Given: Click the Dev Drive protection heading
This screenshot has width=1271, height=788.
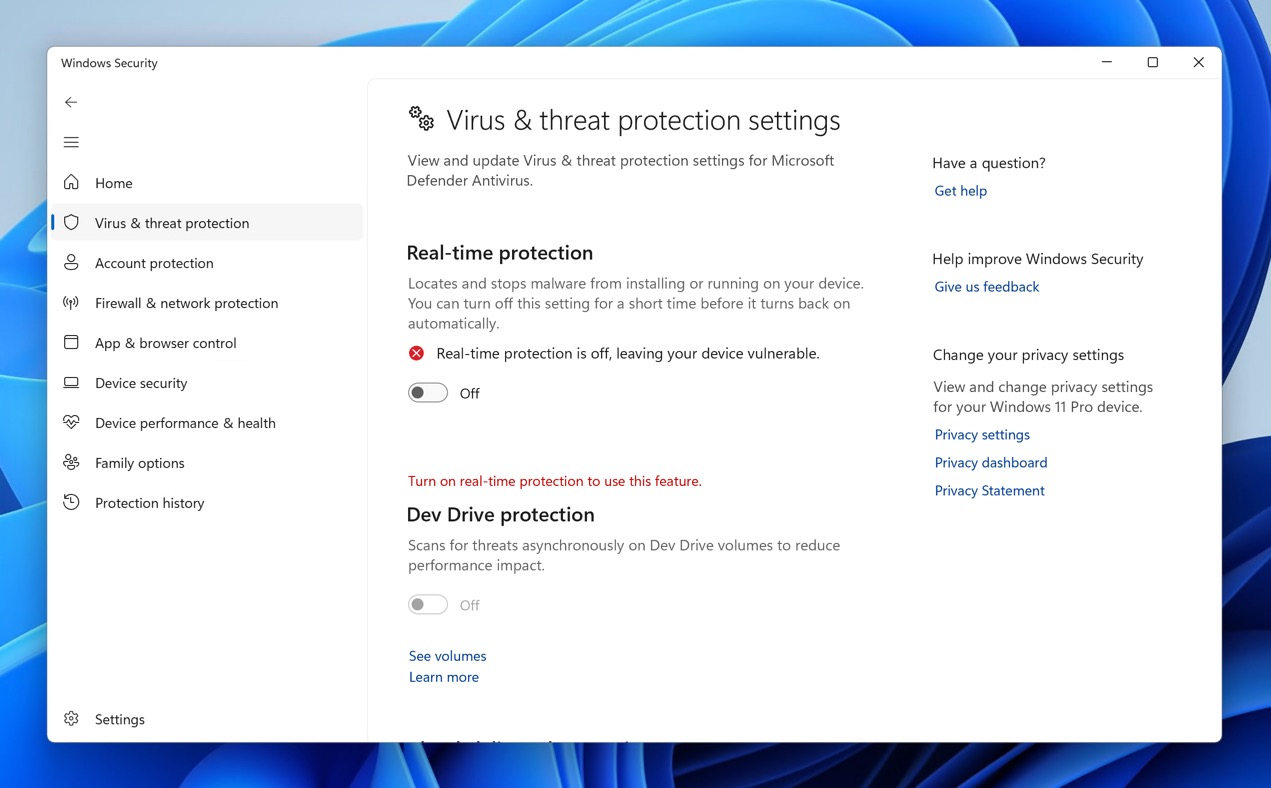Looking at the screenshot, I should point(500,515).
